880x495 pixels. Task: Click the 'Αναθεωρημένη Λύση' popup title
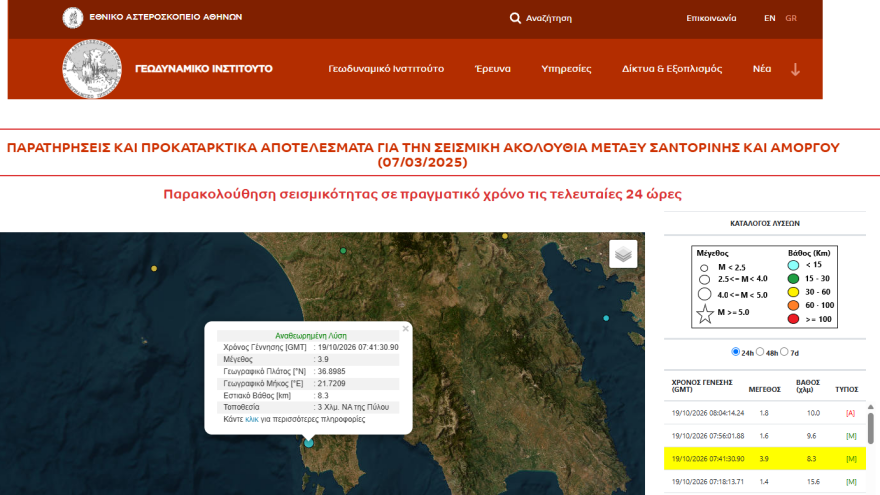click(311, 336)
